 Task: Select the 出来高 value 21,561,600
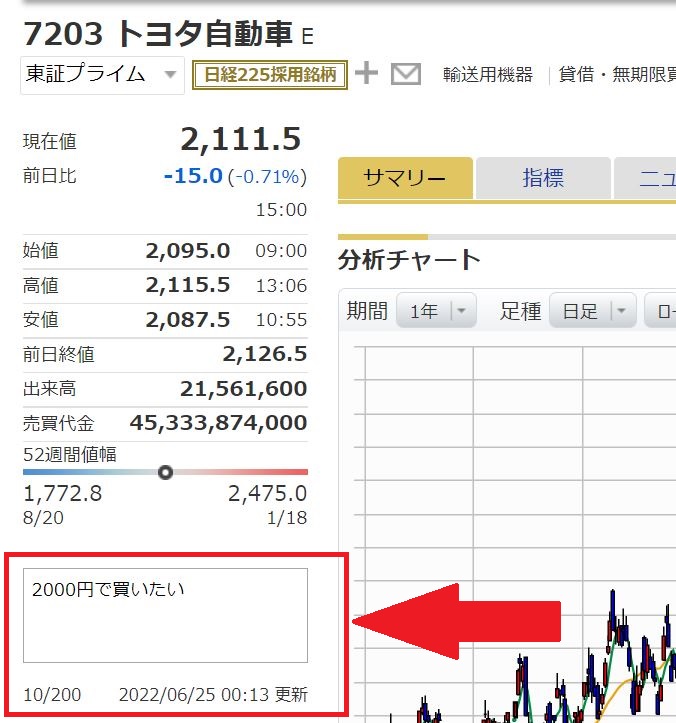pyautogui.click(x=243, y=389)
